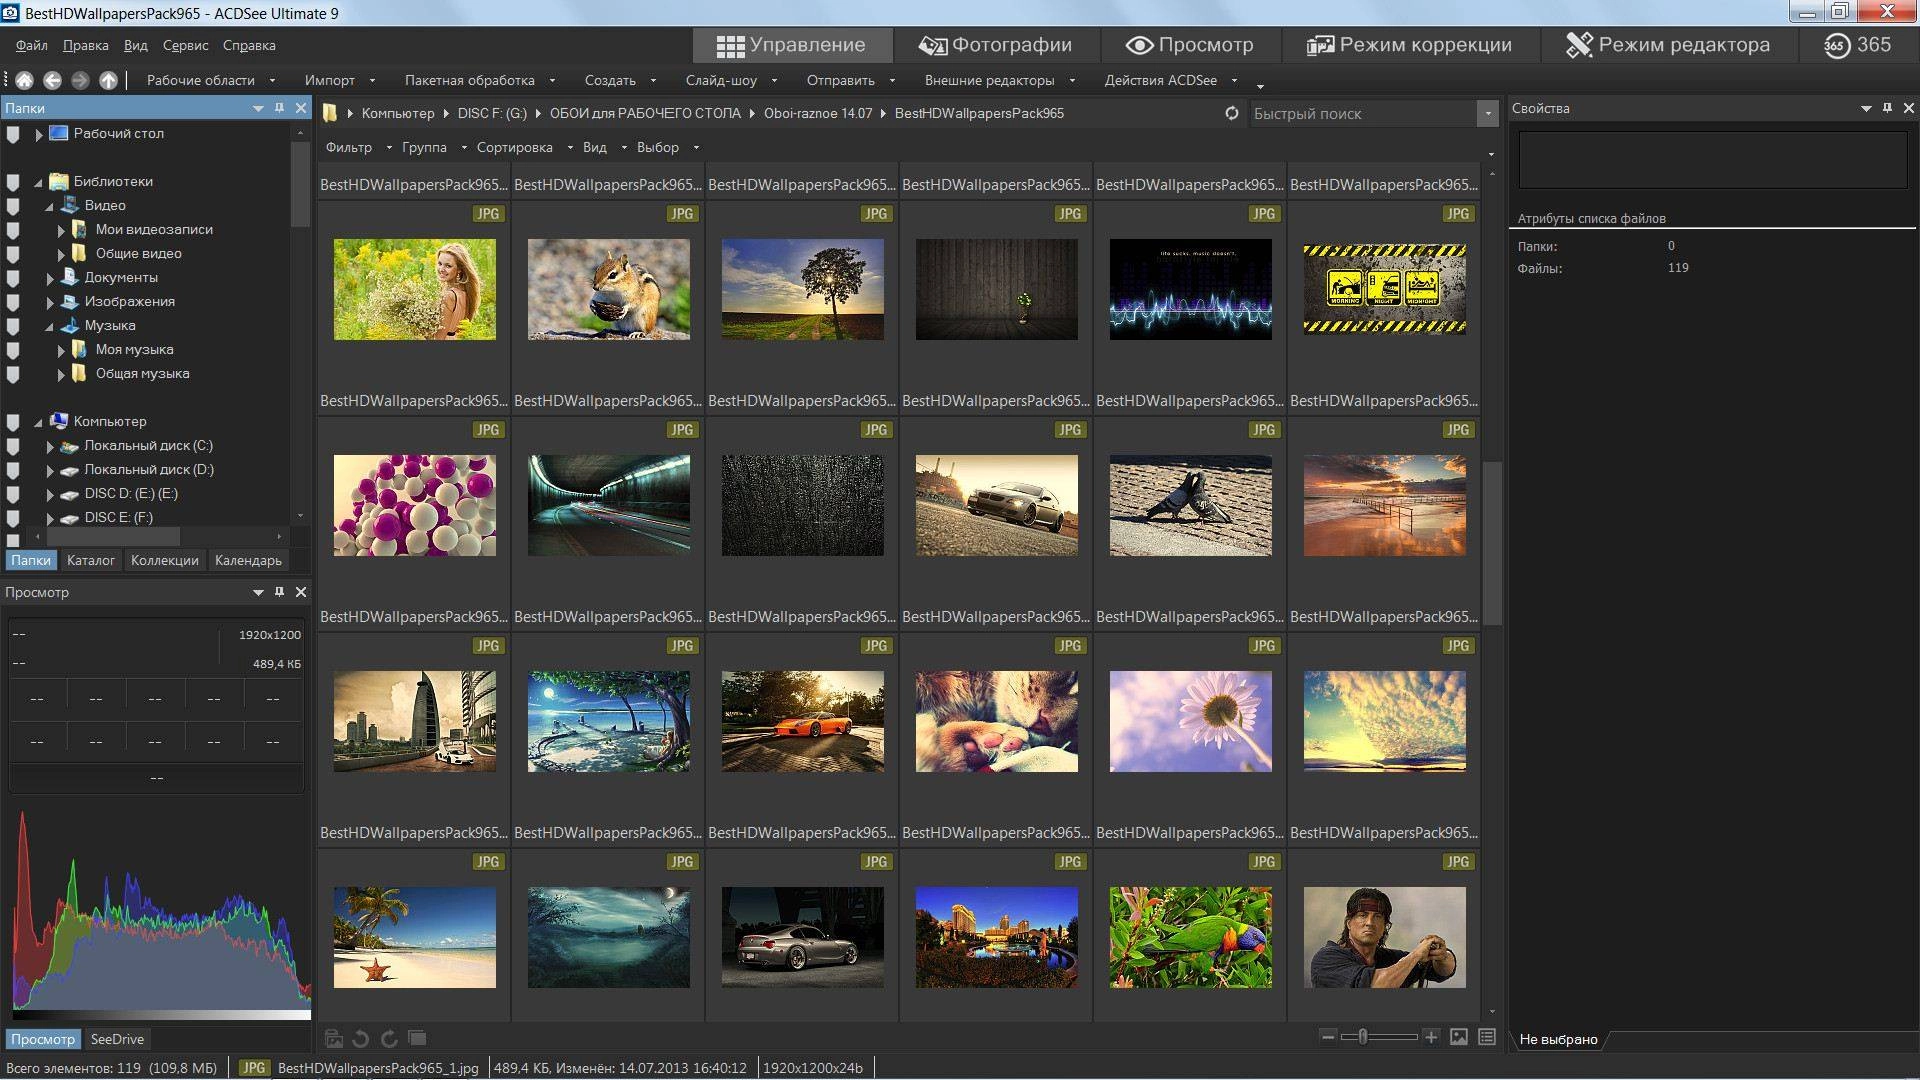Click the folder icon at the start of the breadcrumb path

click(x=330, y=113)
